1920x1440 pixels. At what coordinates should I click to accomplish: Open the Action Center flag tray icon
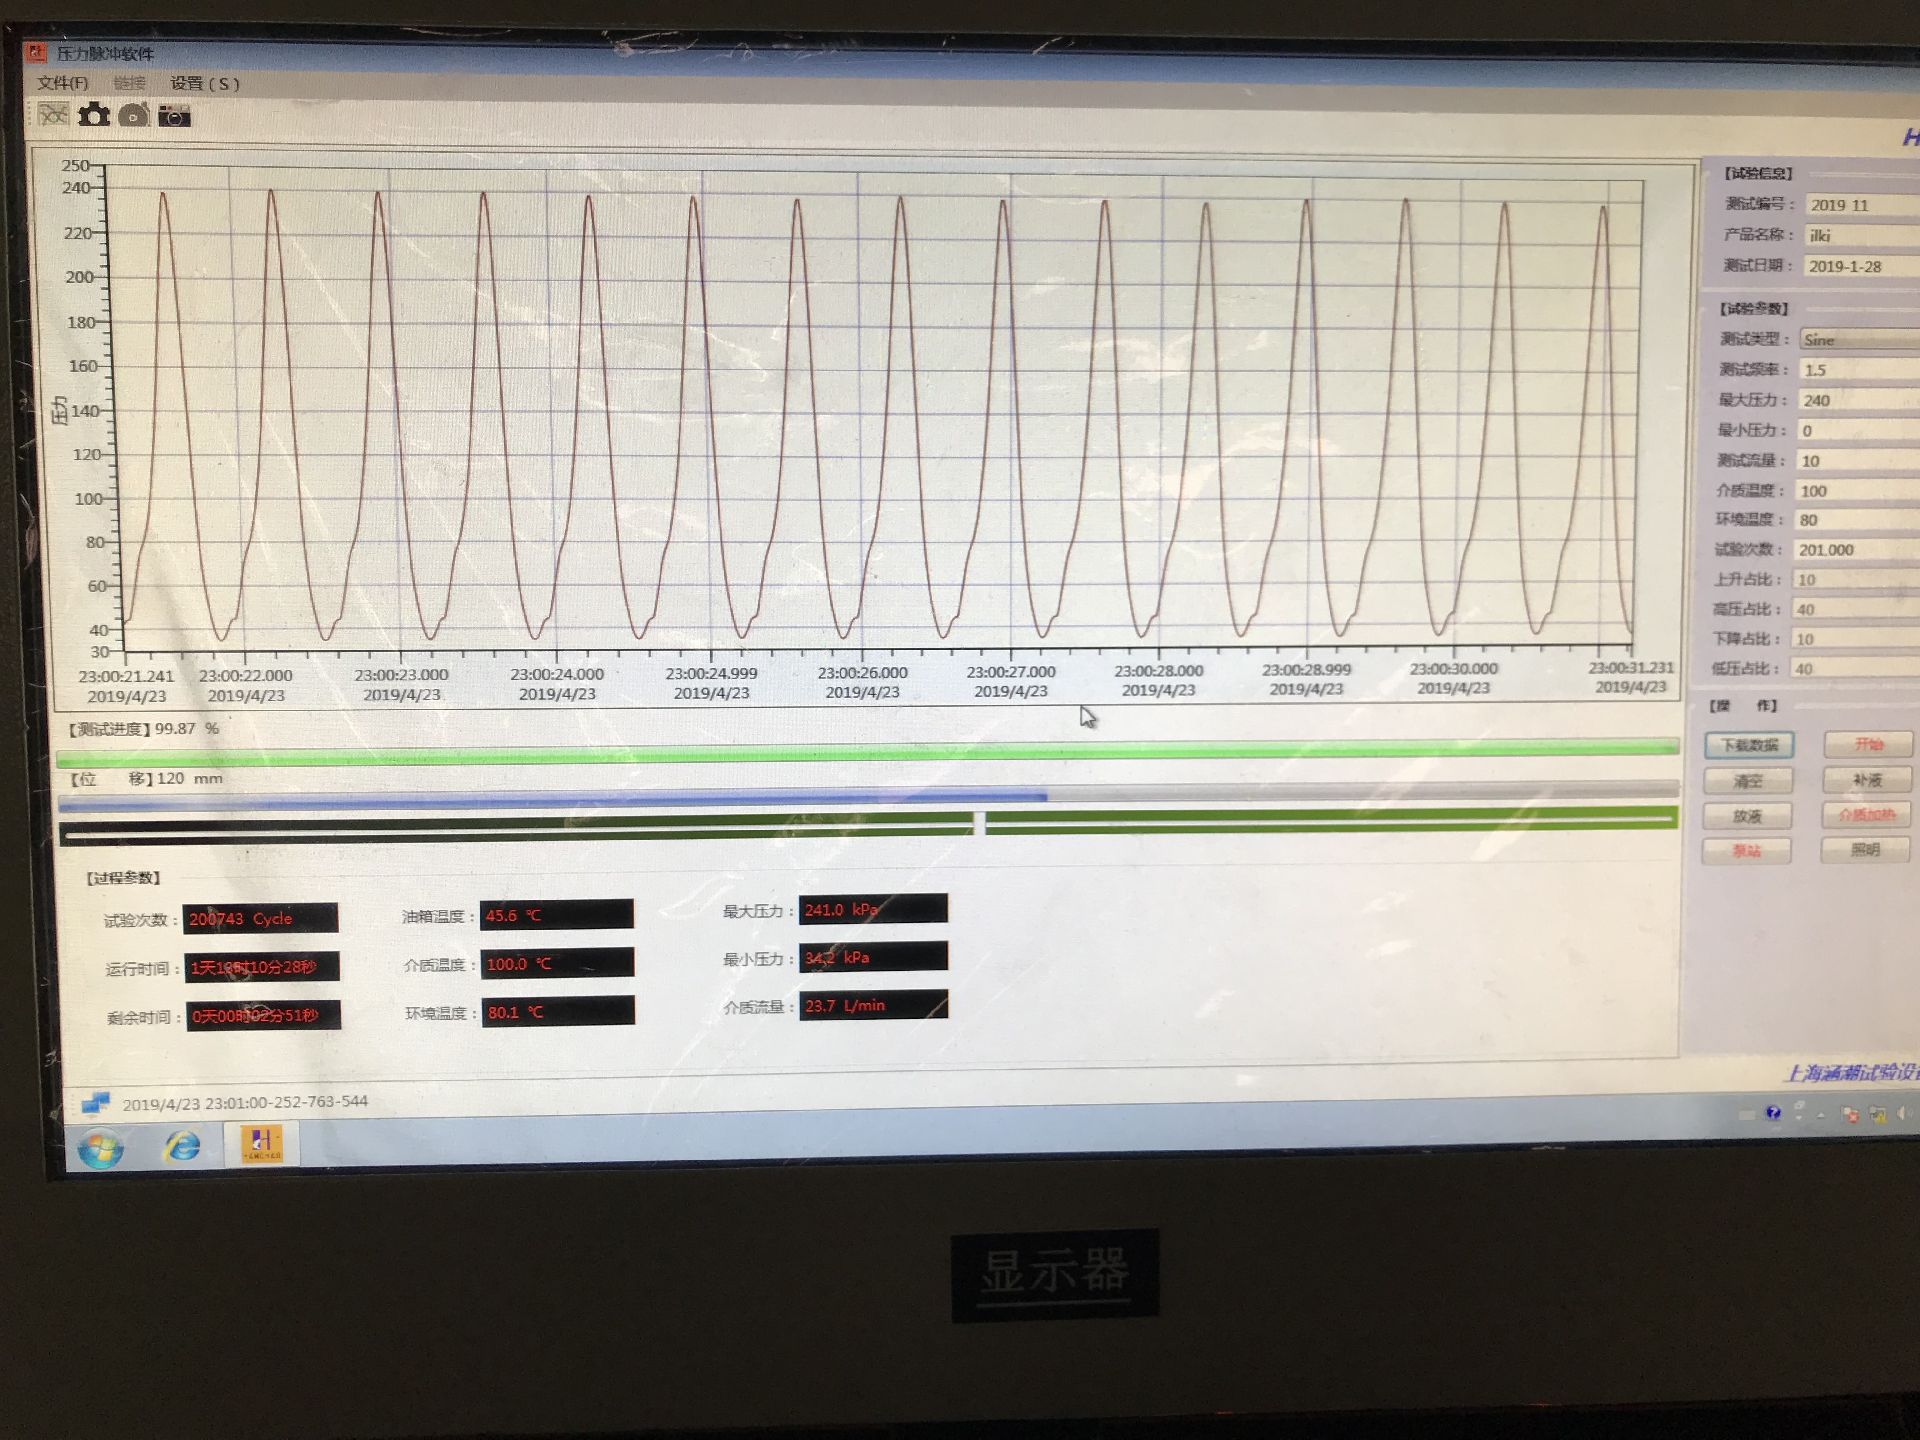click(x=1850, y=1114)
